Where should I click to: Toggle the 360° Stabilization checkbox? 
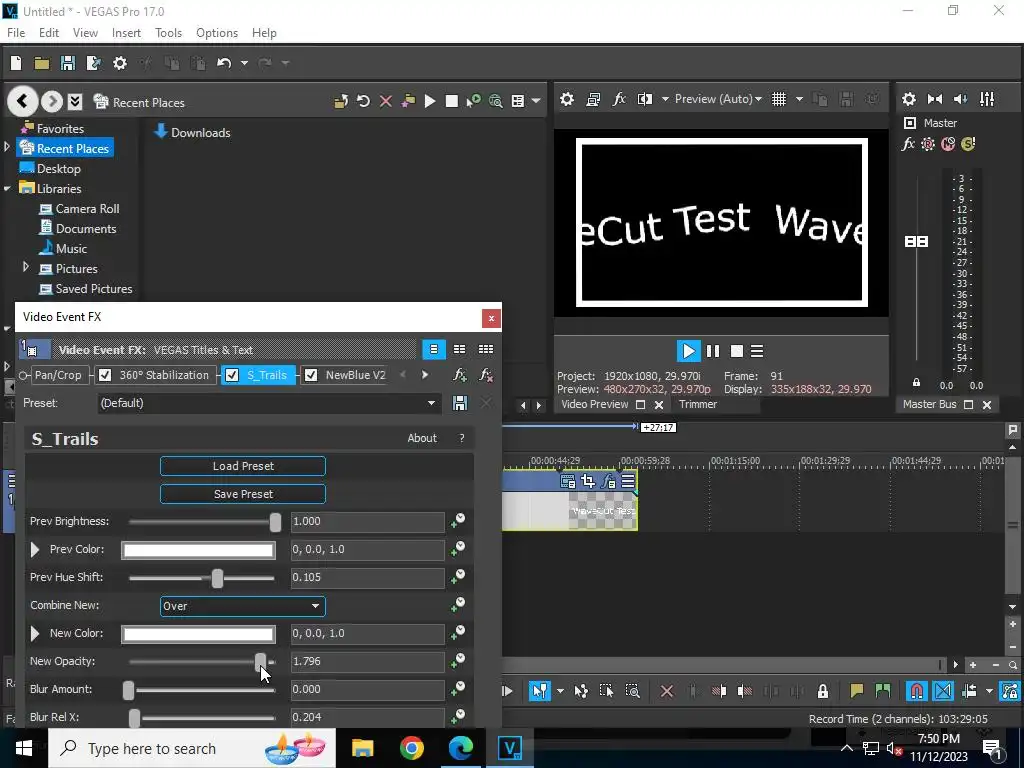click(104, 375)
